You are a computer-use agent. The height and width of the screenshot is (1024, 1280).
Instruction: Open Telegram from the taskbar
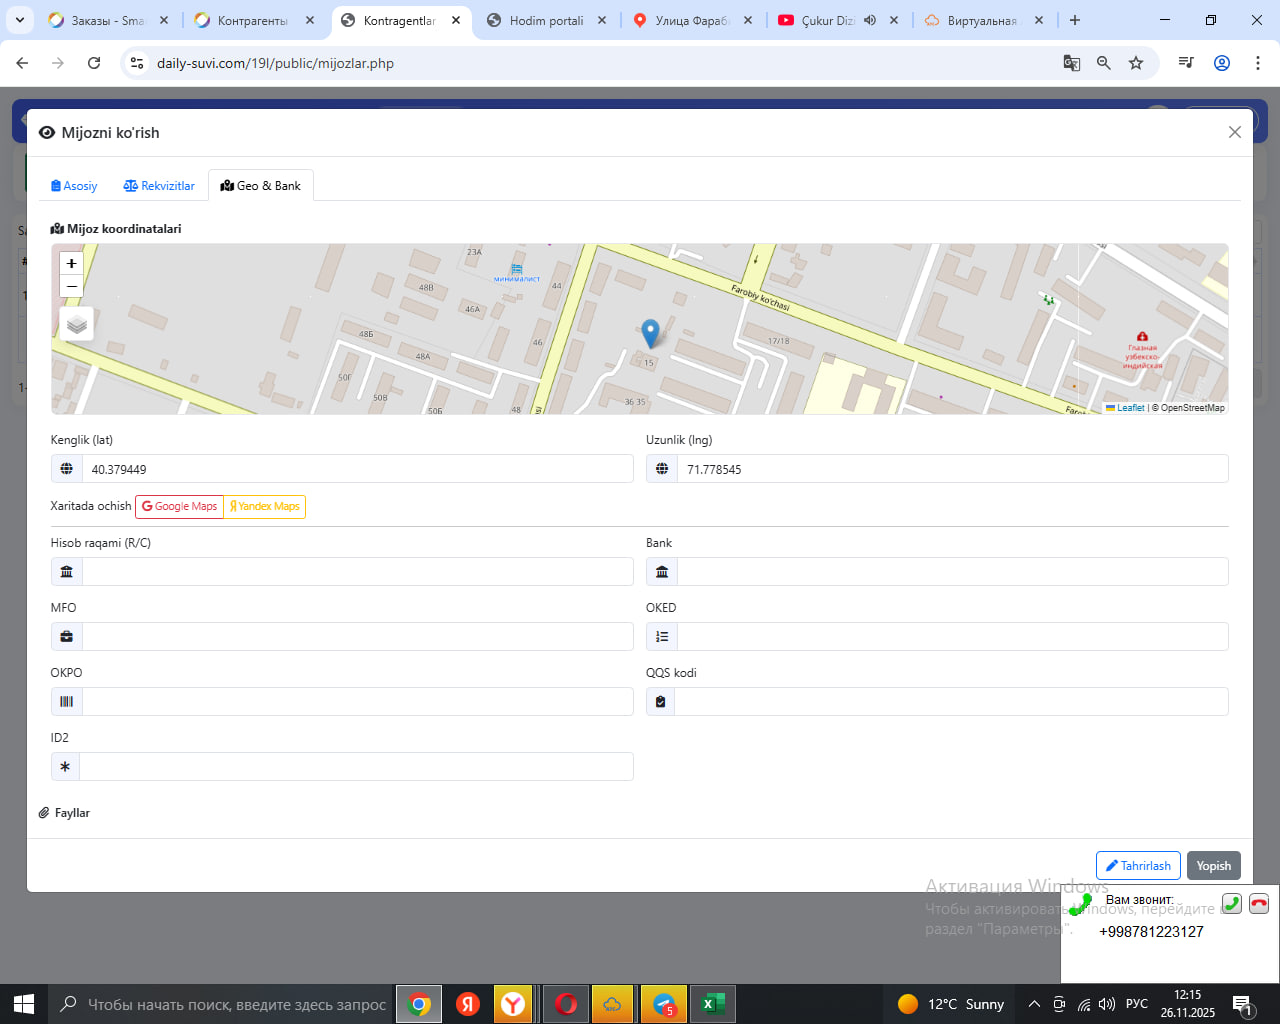(664, 1004)
